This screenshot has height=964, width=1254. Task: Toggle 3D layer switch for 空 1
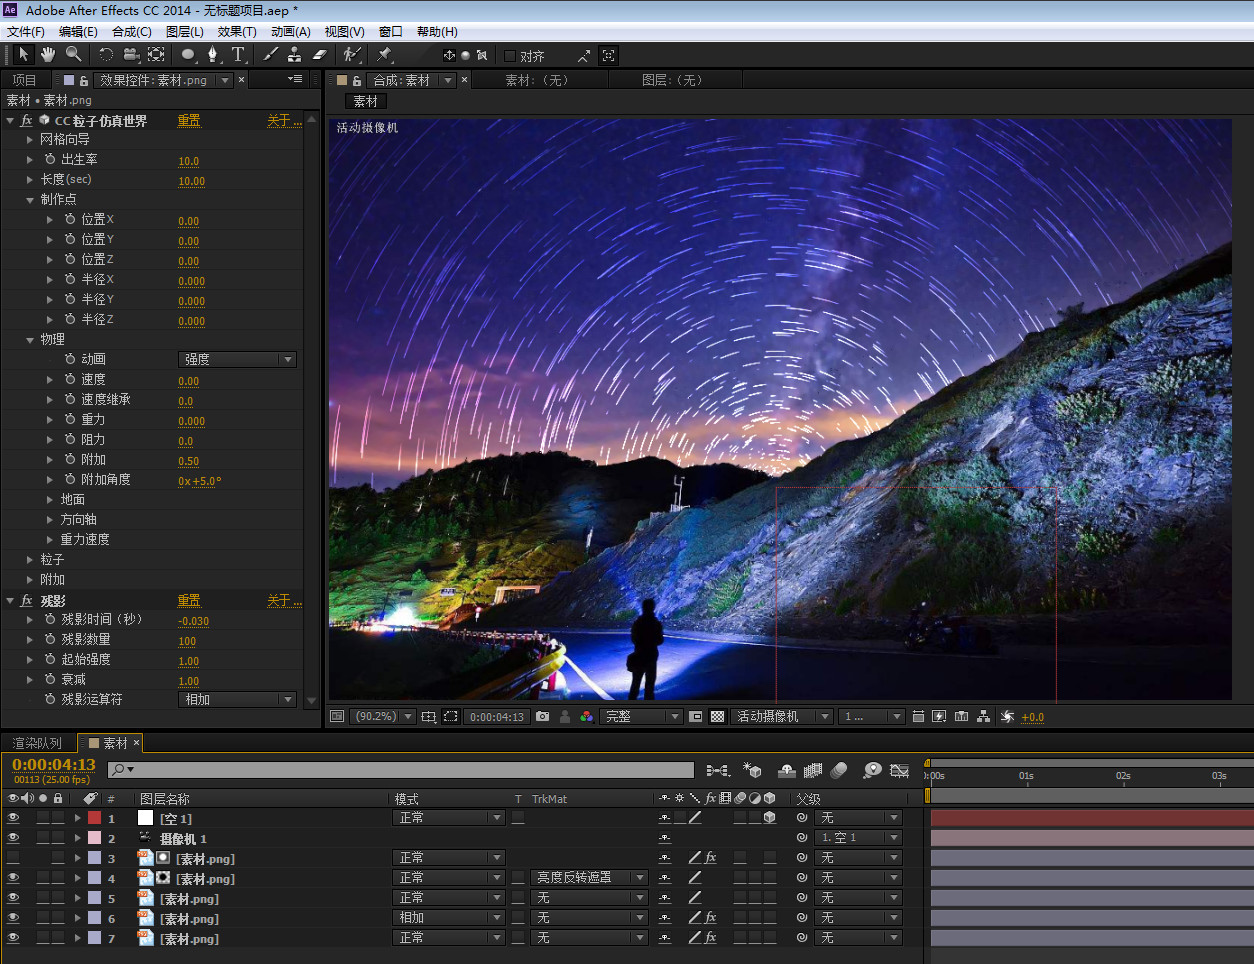pyautogui.click(x=769, y=818)
